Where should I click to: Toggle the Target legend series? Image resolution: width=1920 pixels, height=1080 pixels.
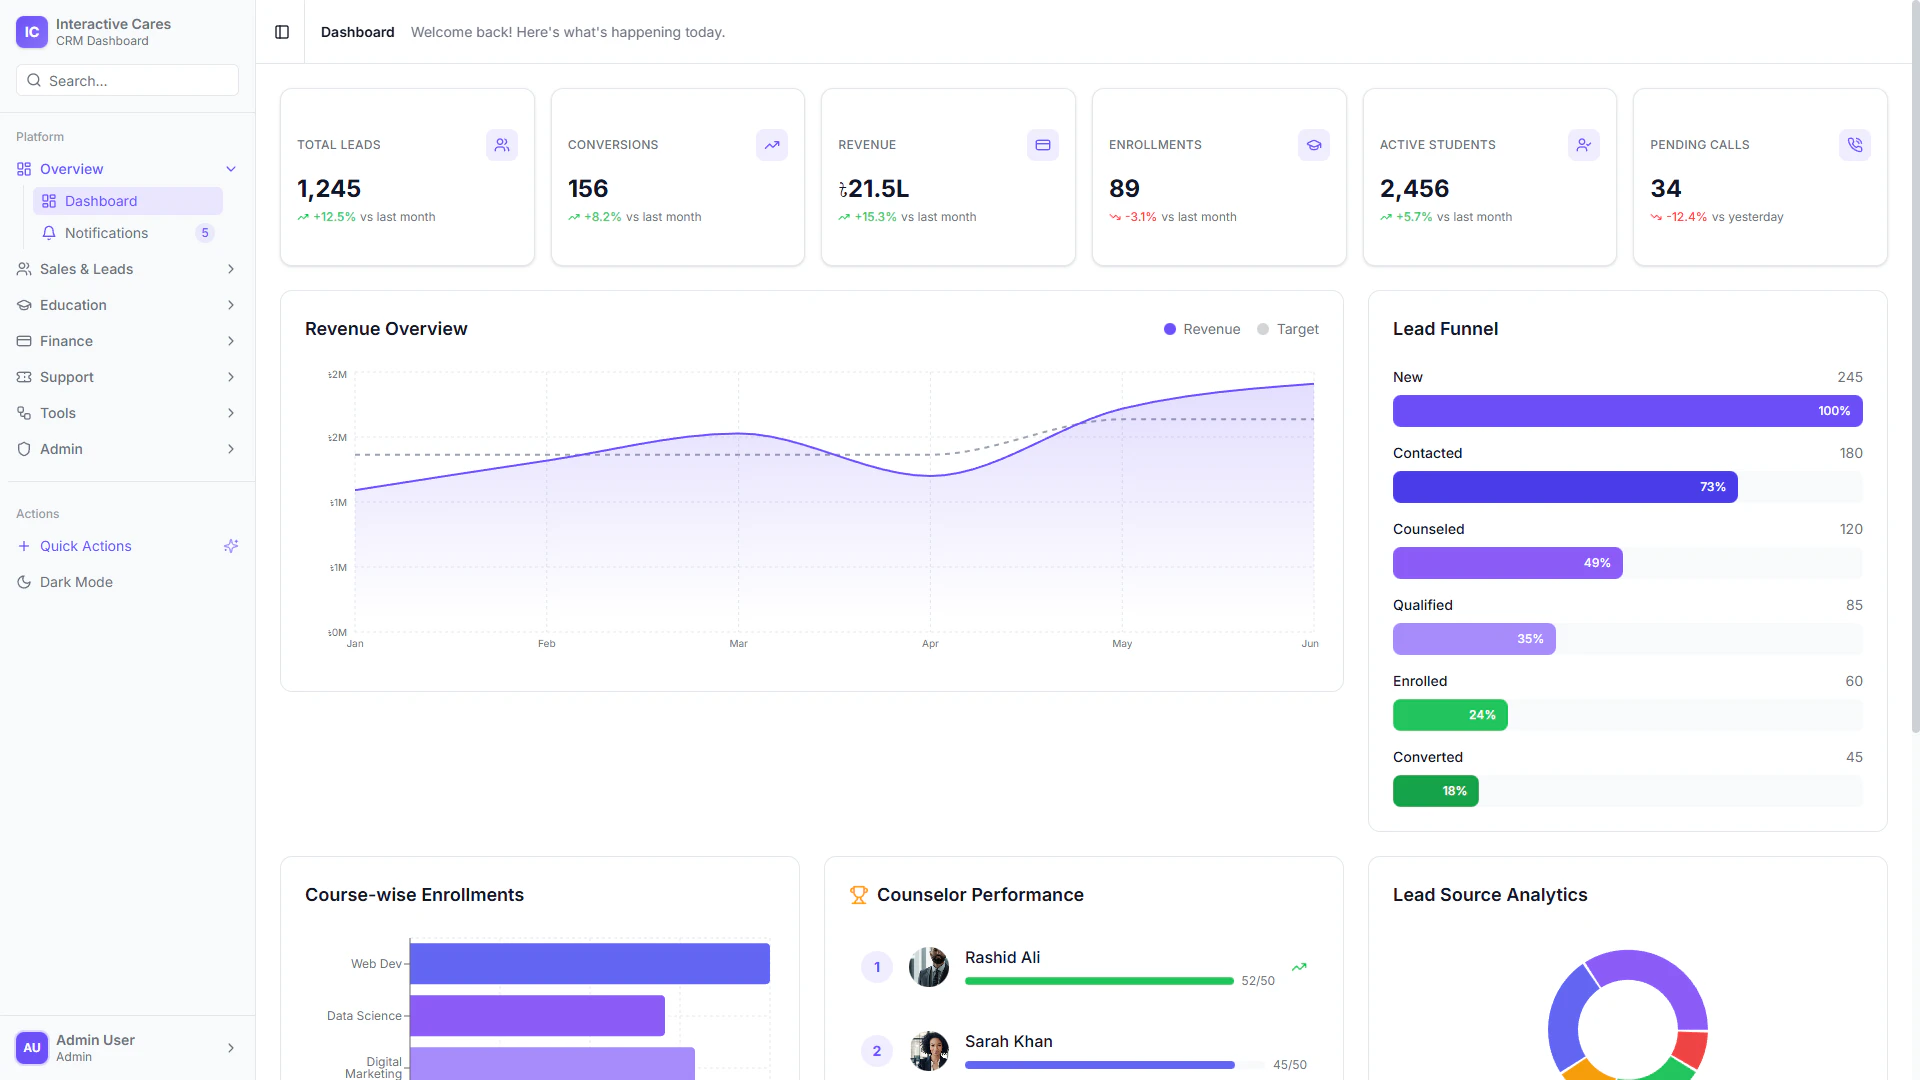click(1288, 329)
